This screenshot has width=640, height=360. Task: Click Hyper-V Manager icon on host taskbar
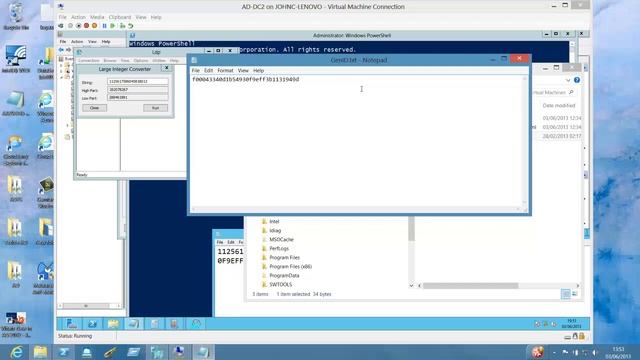coord(157,352)
